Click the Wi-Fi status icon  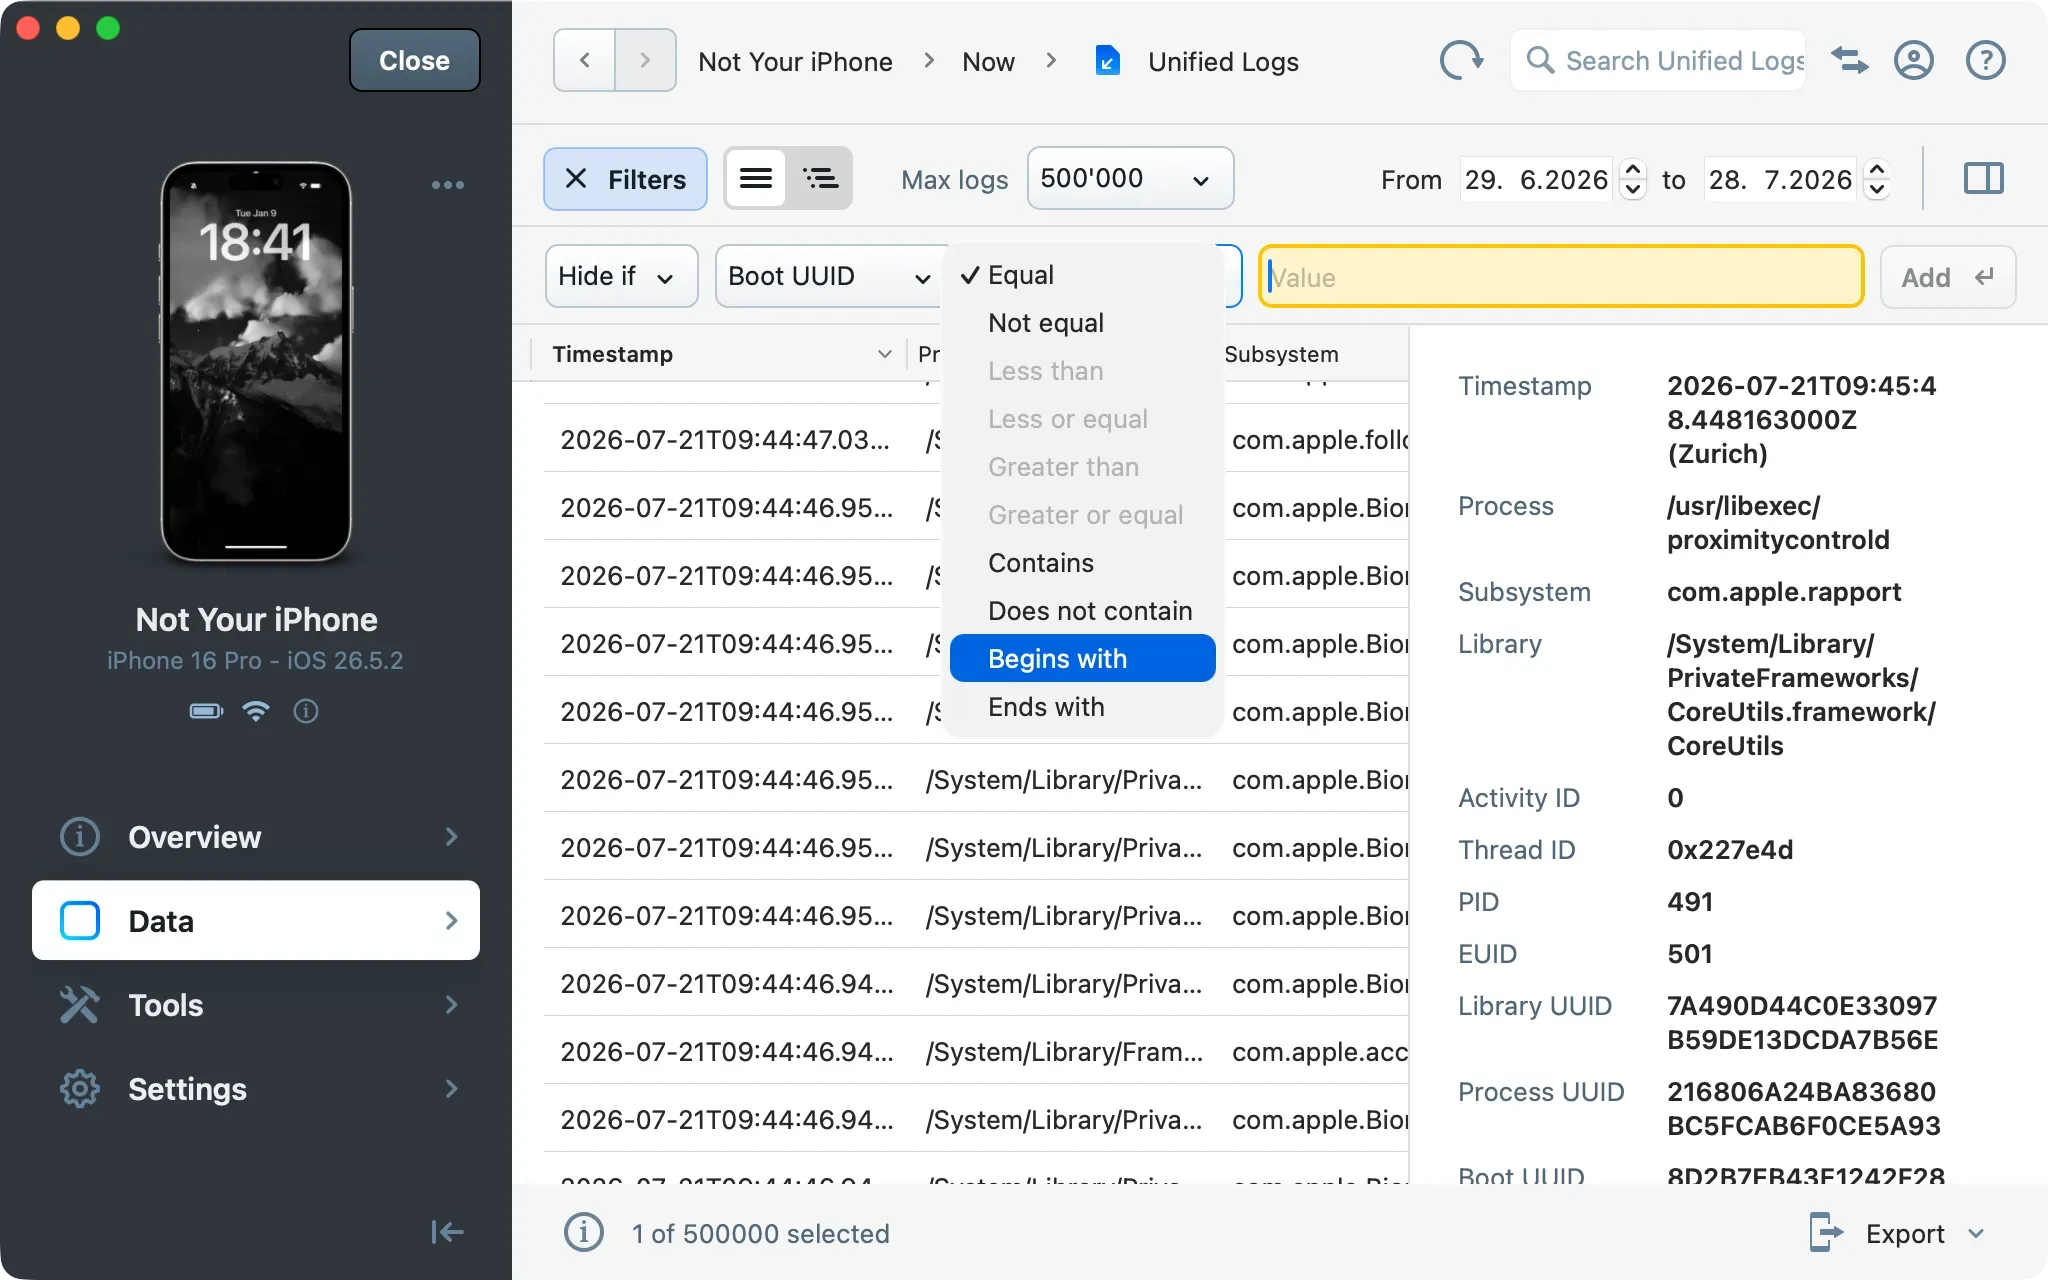coord(256,711)
